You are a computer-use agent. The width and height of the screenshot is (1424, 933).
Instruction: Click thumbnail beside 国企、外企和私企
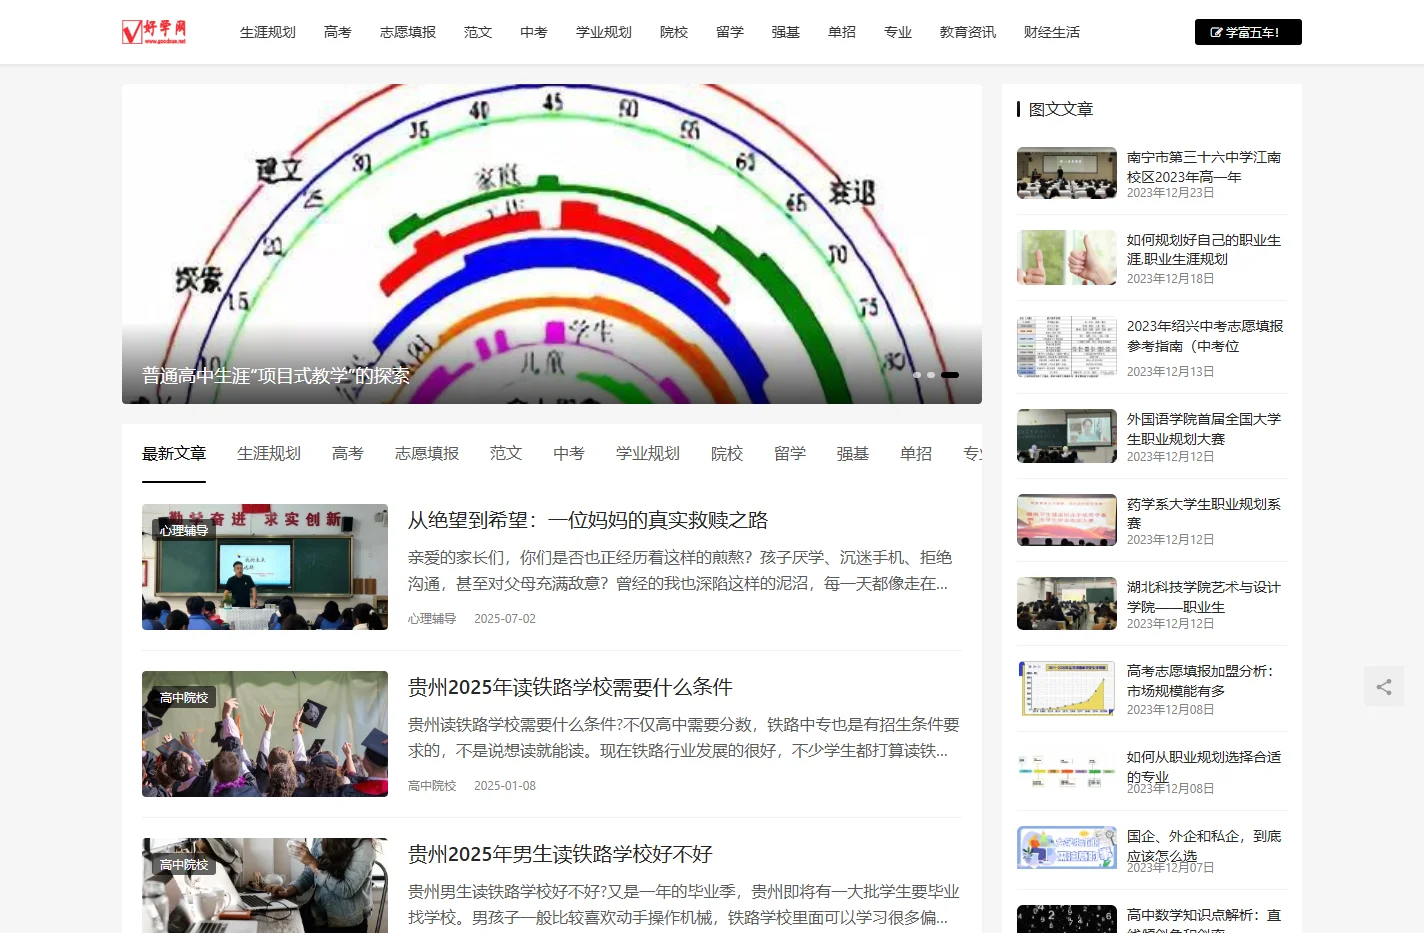click(1067, 848)
